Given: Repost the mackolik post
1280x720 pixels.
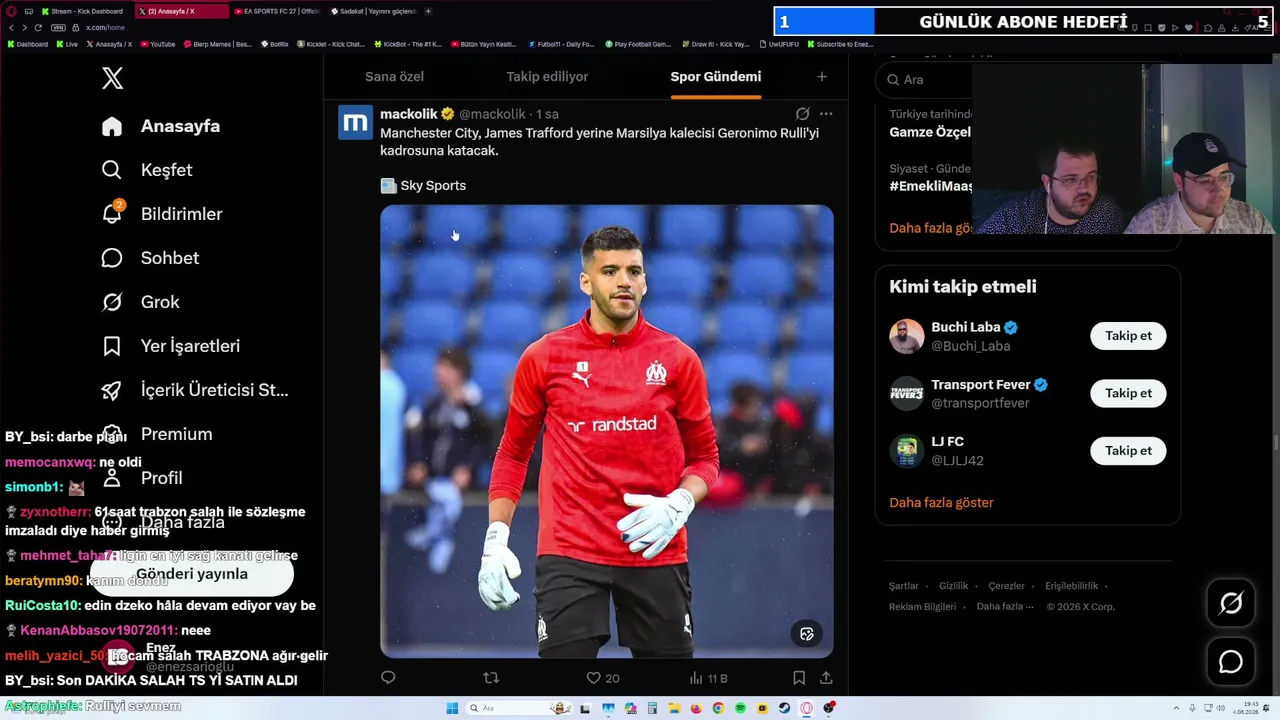Looking at the screenshot, I should coord(491,678).
